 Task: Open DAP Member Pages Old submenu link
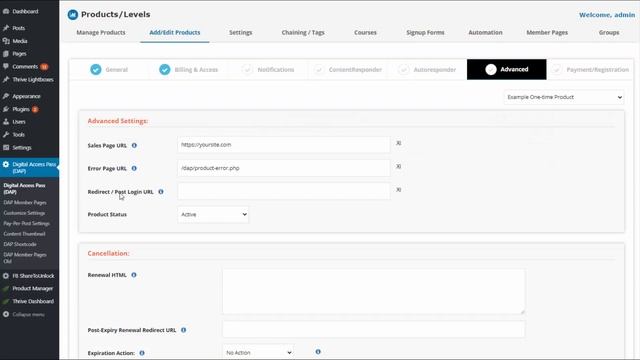[x=25, y=258]
